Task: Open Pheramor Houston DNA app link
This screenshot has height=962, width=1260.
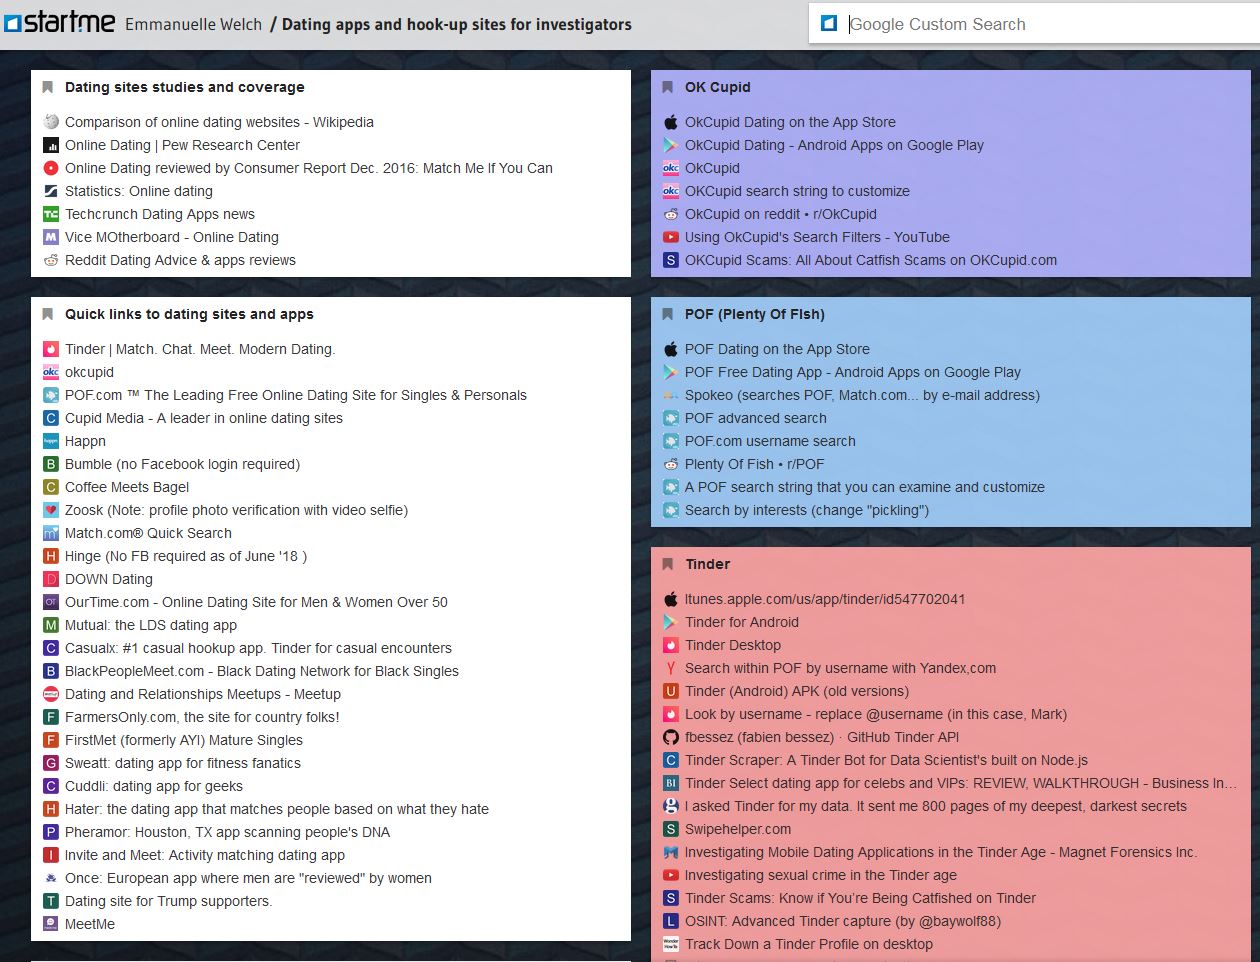Action: (x=227, y=832)
